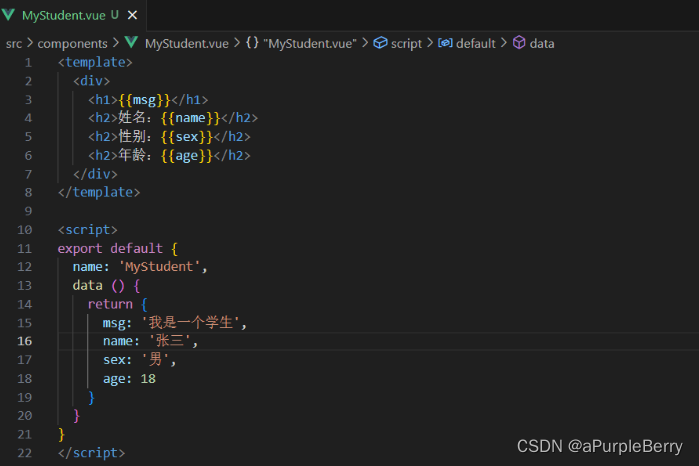Click the {{name}} interpolation on line 4
The image size is (699, 466).
tap(191, 118)
